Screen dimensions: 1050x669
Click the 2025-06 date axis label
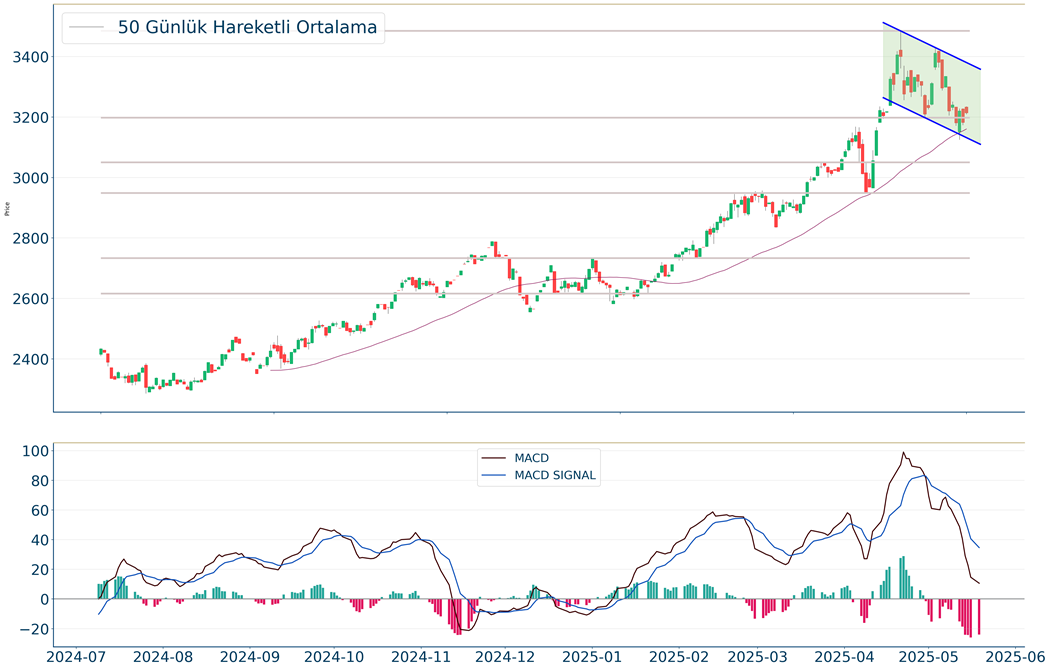(x=1017, y=657)
